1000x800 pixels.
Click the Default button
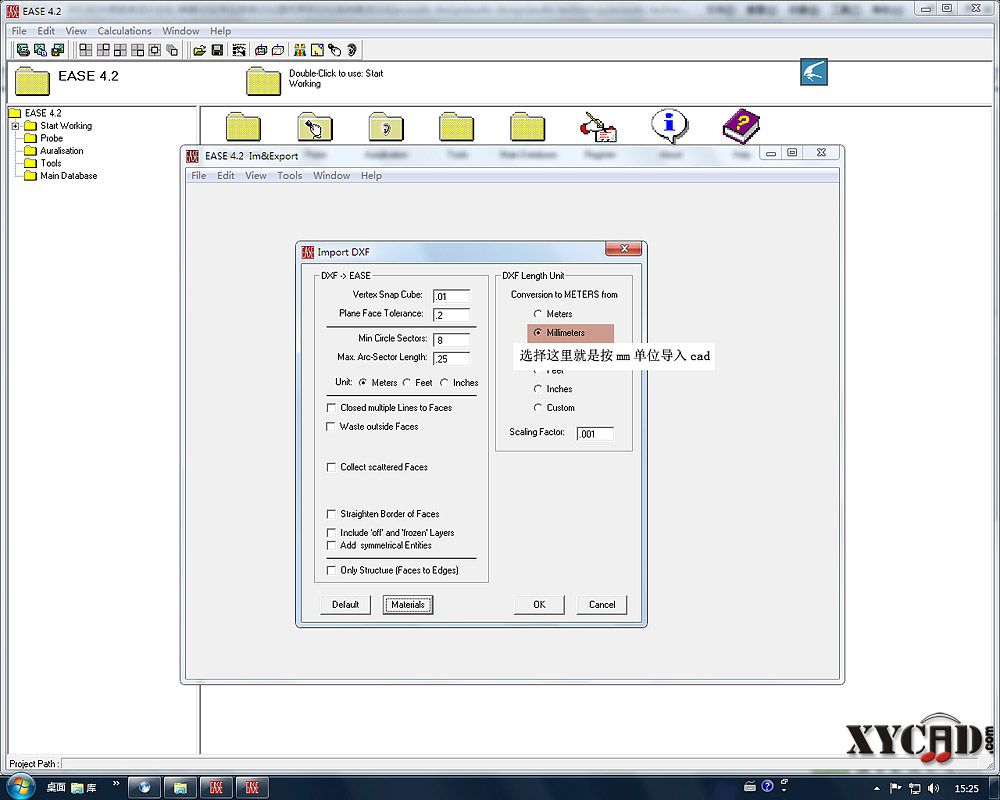coord(345,604)
